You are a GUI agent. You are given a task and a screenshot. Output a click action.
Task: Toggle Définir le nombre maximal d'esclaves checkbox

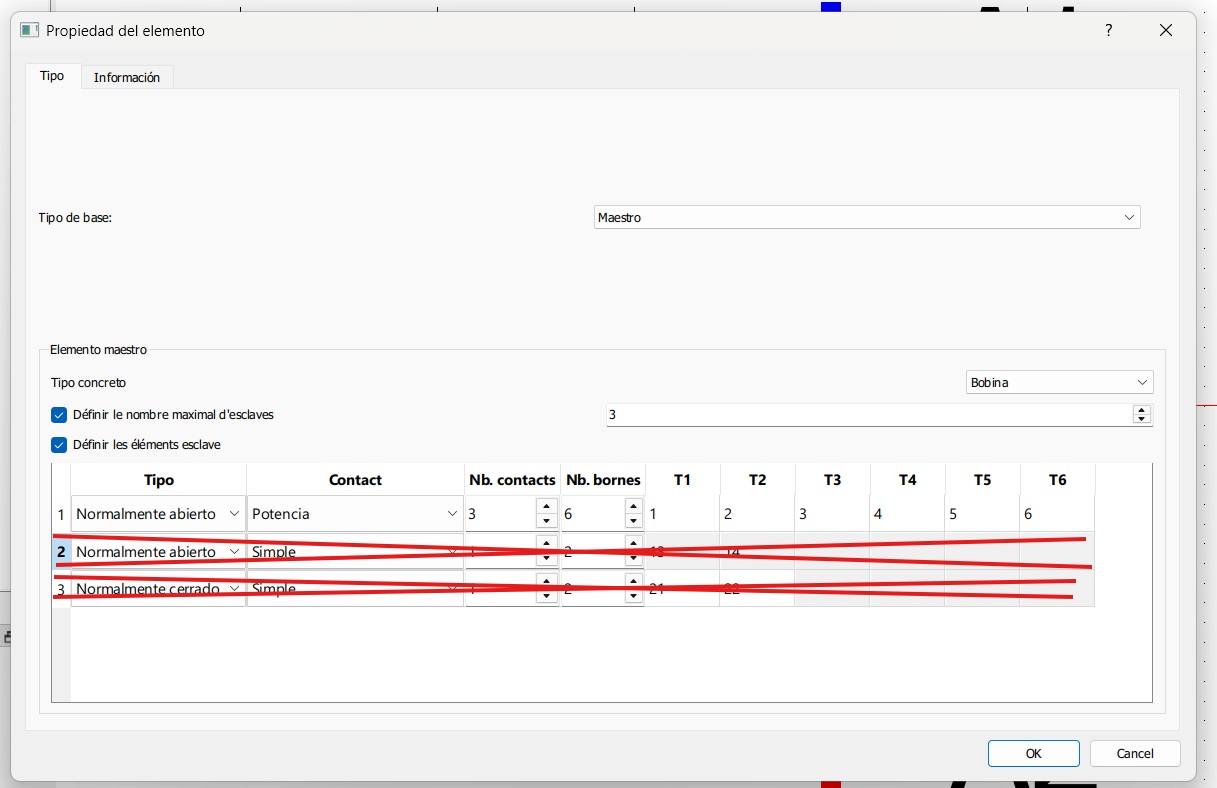coord(59,414)
